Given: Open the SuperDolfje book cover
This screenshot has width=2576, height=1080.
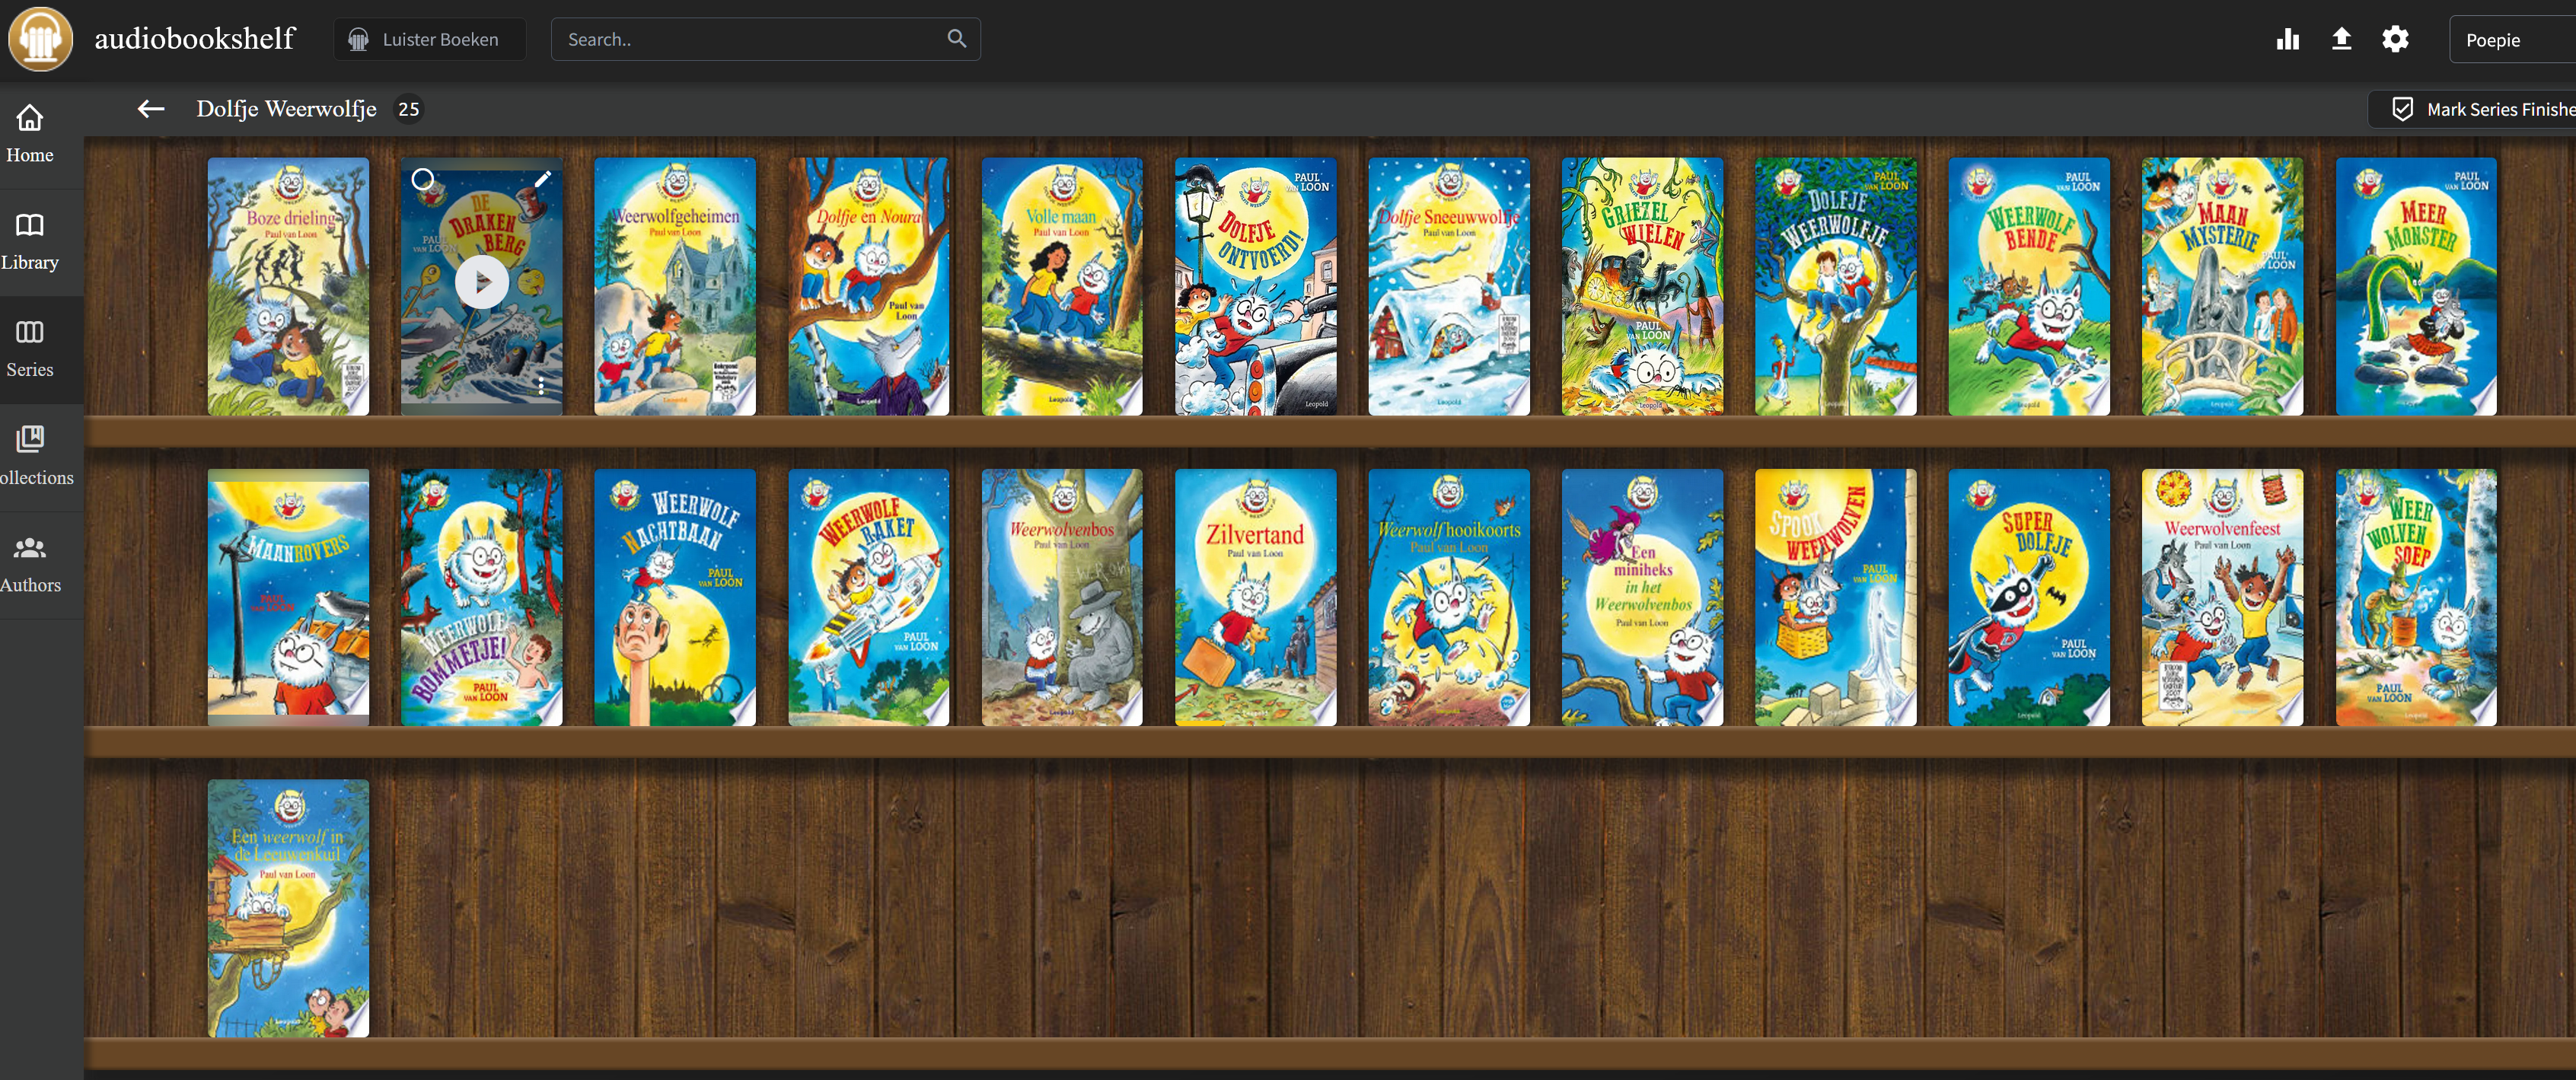Looking at the screenshot, I should [x=2029, y=597].
